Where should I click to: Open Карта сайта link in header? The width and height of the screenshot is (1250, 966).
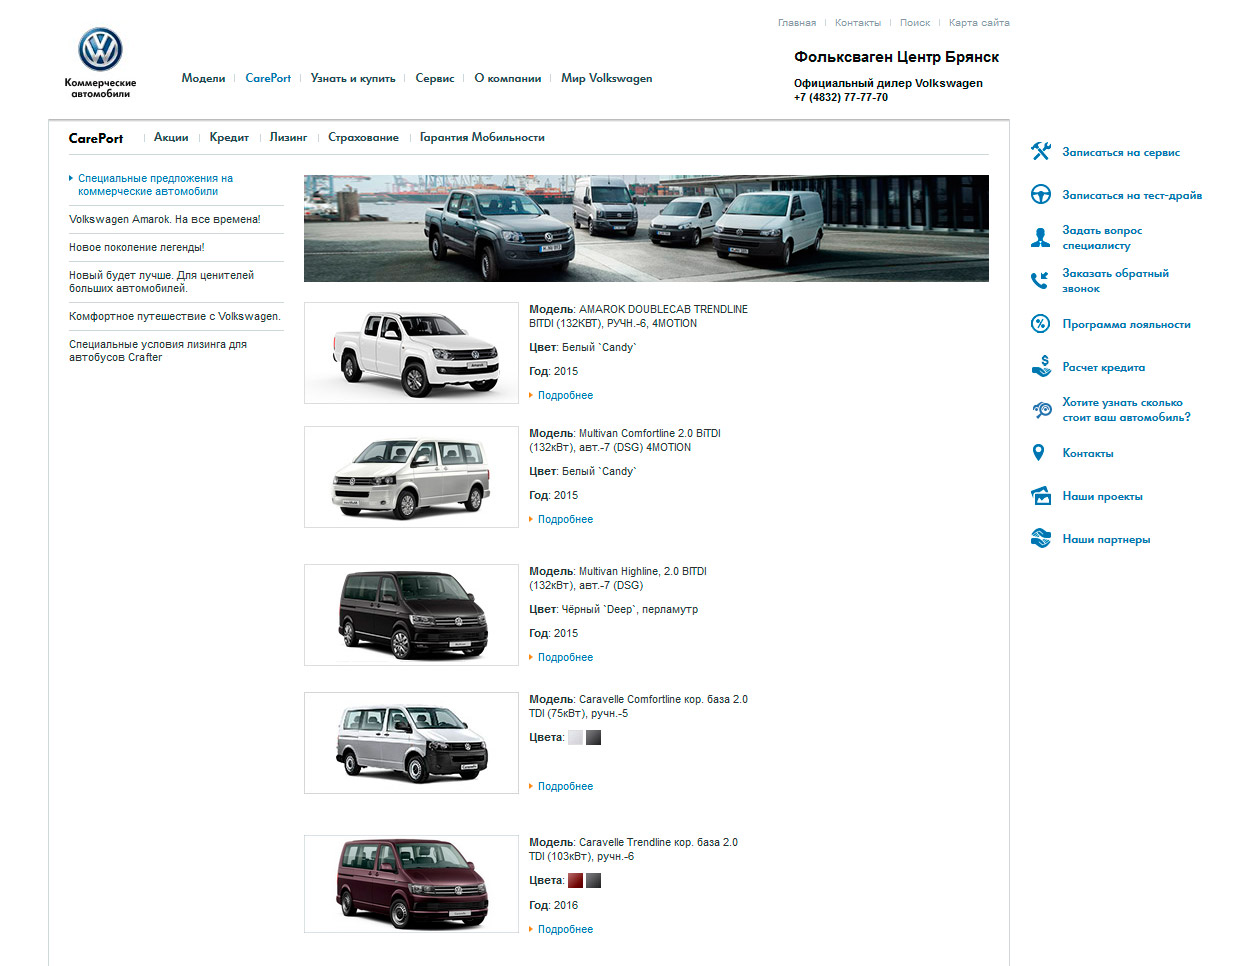point(978,22)
